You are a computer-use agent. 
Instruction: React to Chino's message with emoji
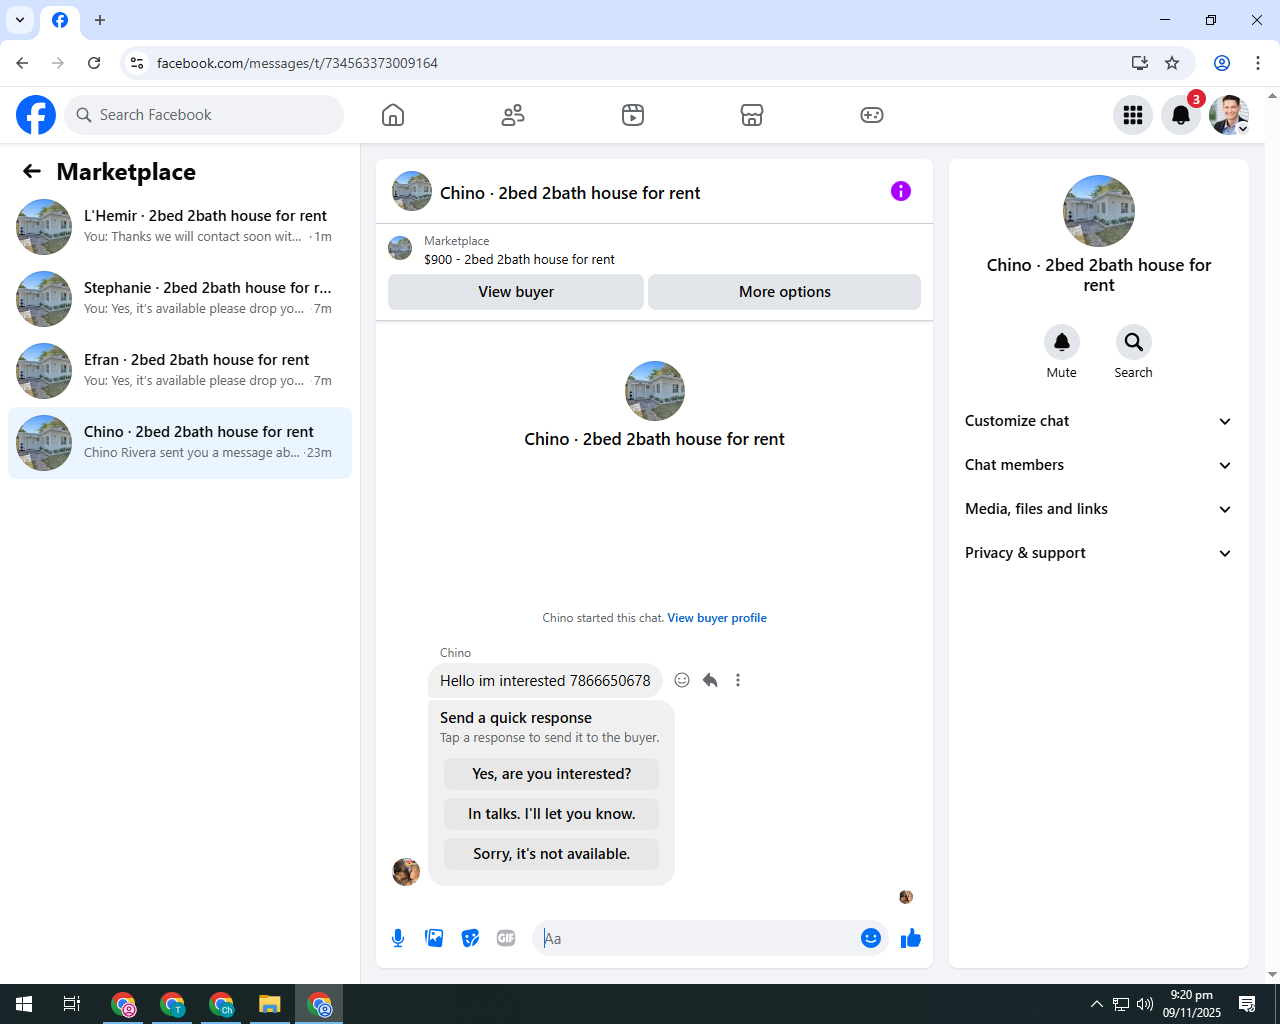682,680
